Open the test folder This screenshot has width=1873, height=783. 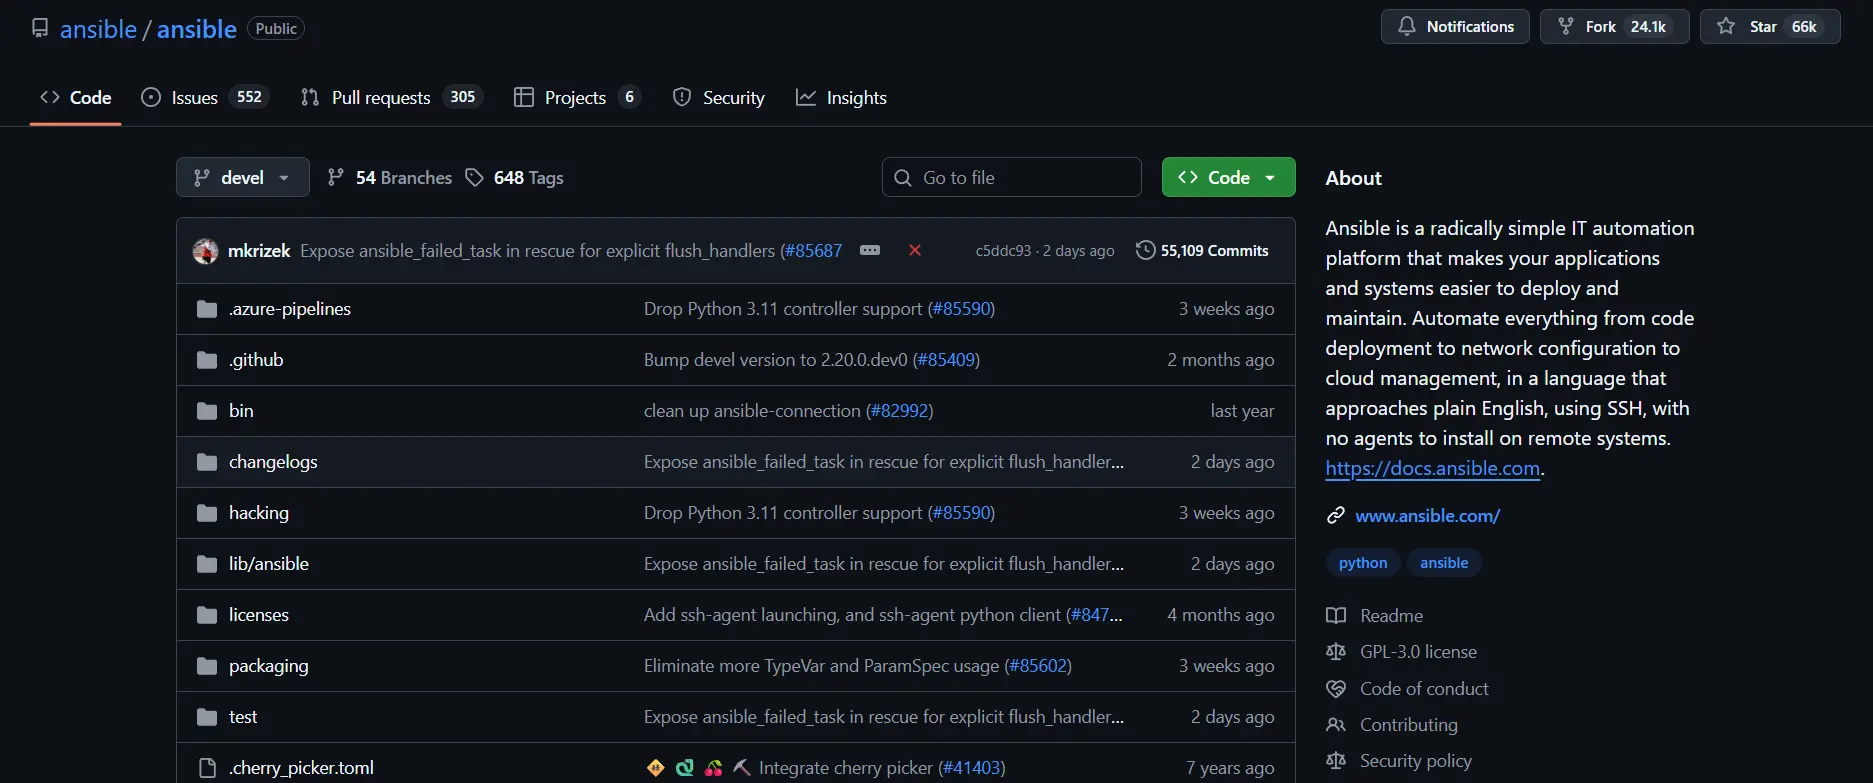(243, 717)
